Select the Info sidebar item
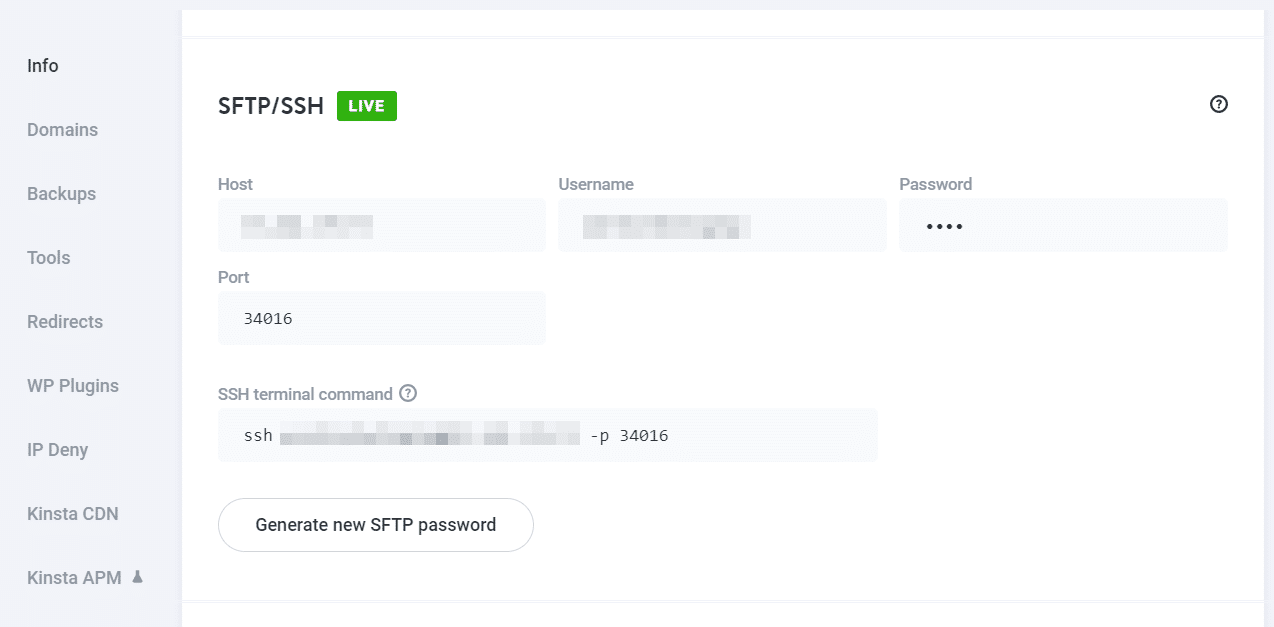1274x627 pixels. coord(42,65)
